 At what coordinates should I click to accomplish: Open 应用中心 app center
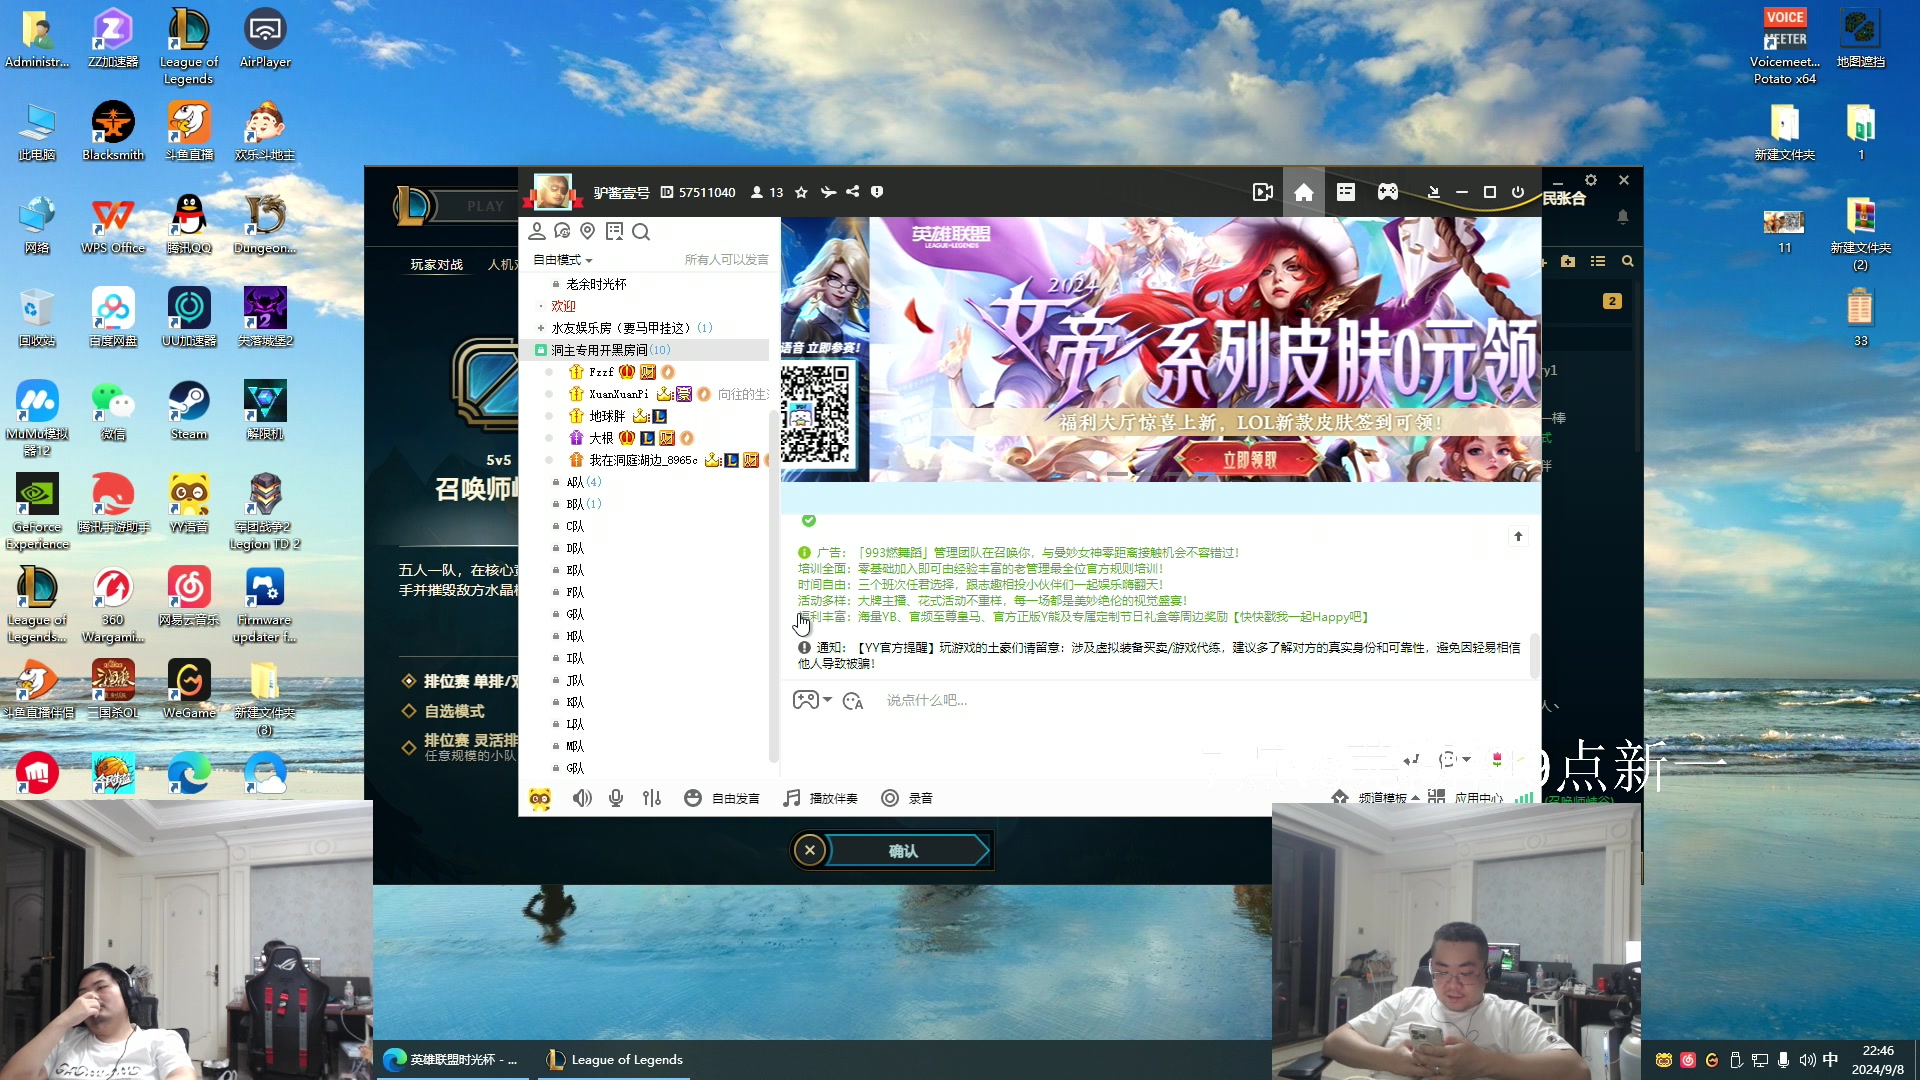[1467, 798]
